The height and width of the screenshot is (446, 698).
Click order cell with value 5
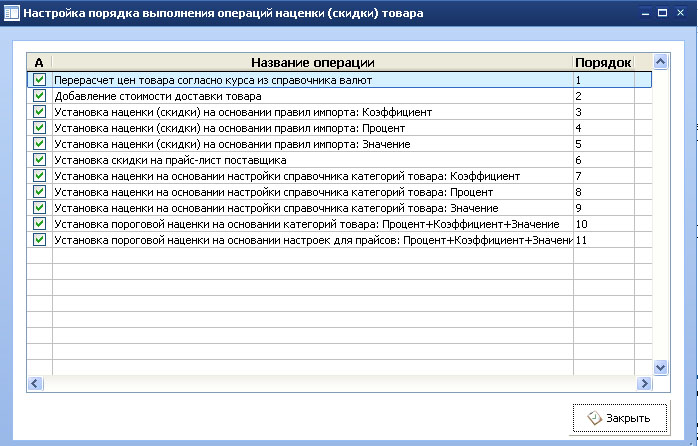(x=604, y=144)
